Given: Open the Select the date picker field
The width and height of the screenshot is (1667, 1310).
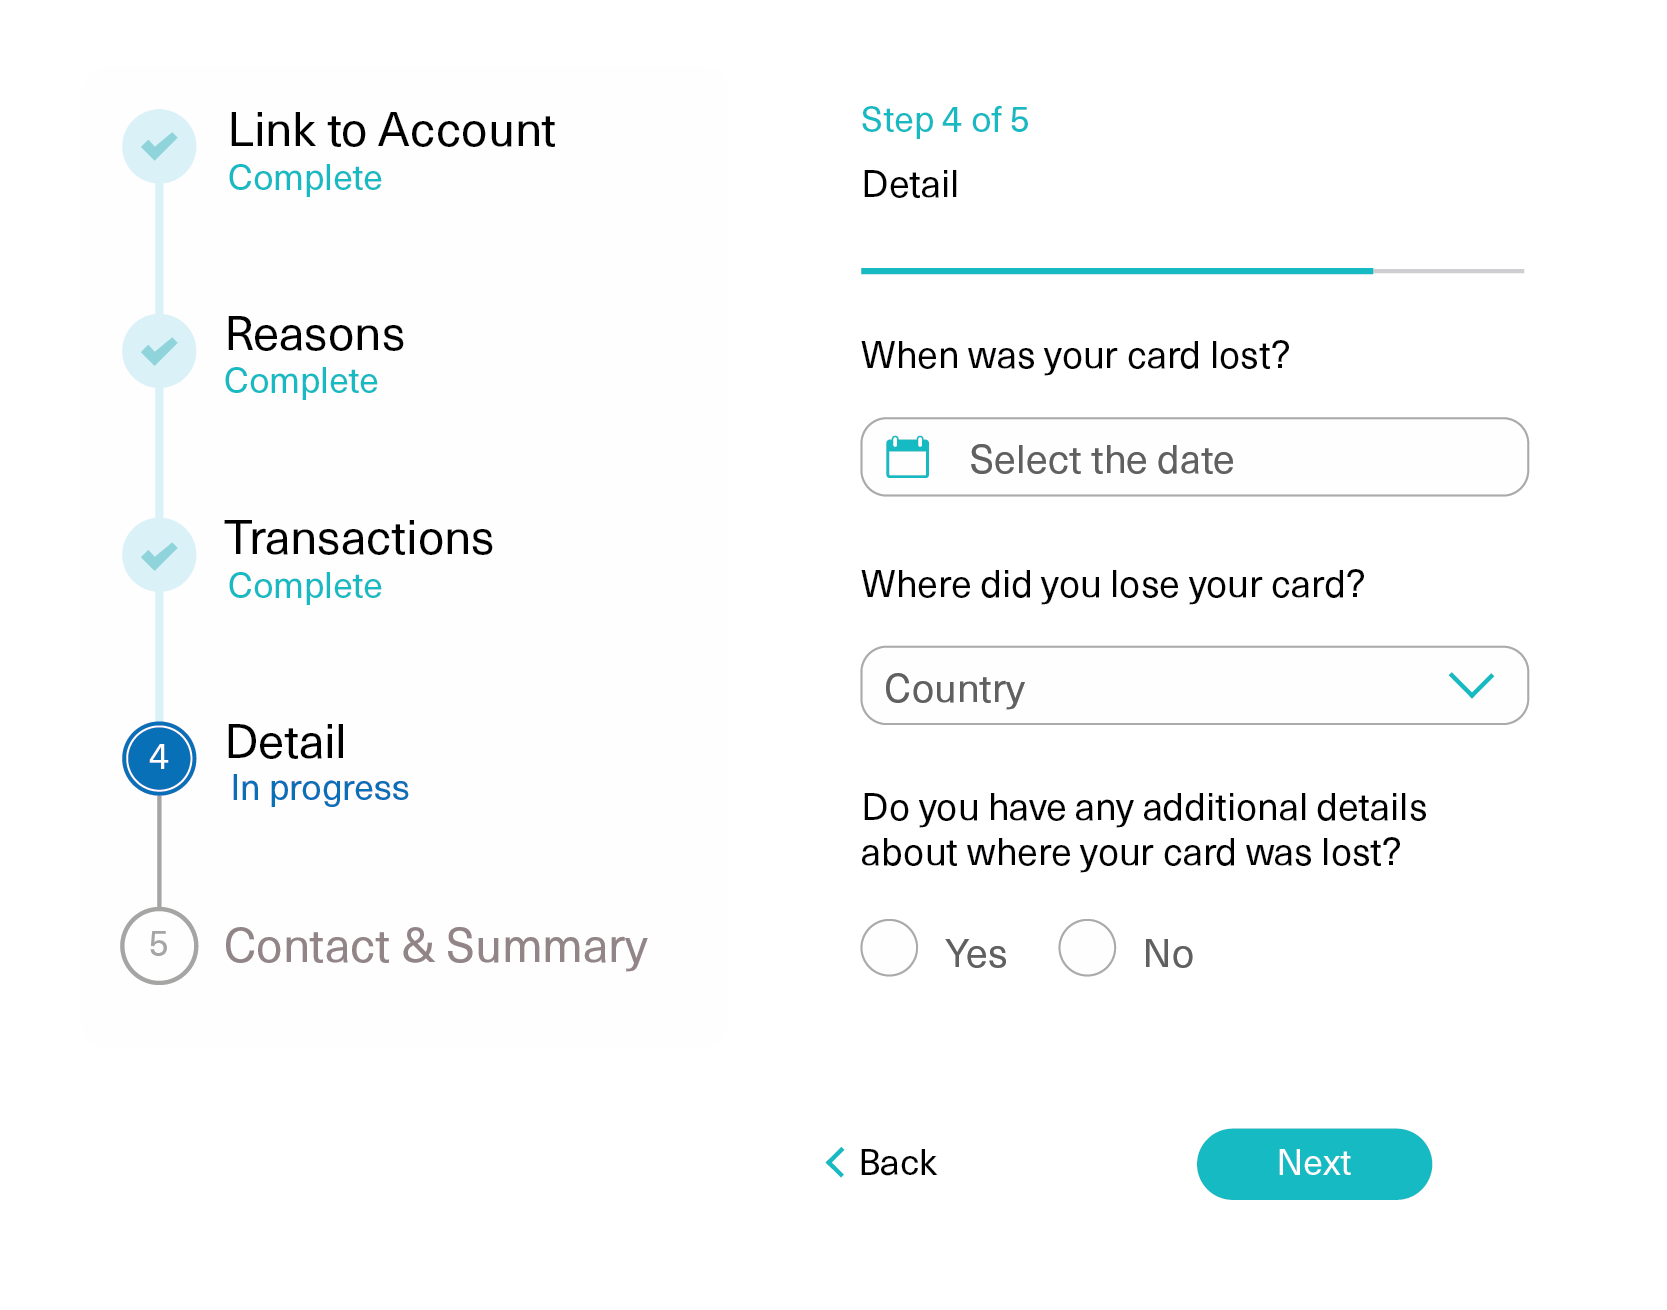Looking at the screenshot, I should 1194,458.
